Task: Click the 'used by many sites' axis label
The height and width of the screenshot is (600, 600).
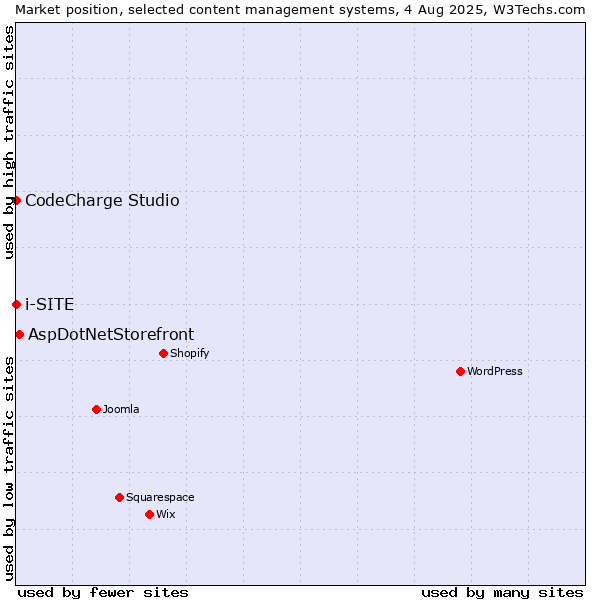Action: click(x=502, y=593)
